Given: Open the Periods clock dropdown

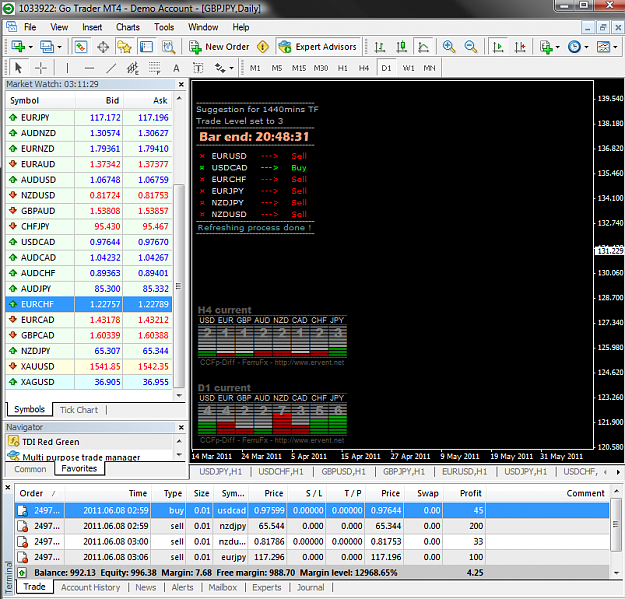Looking at the screenshot, I should click(578, 47).
